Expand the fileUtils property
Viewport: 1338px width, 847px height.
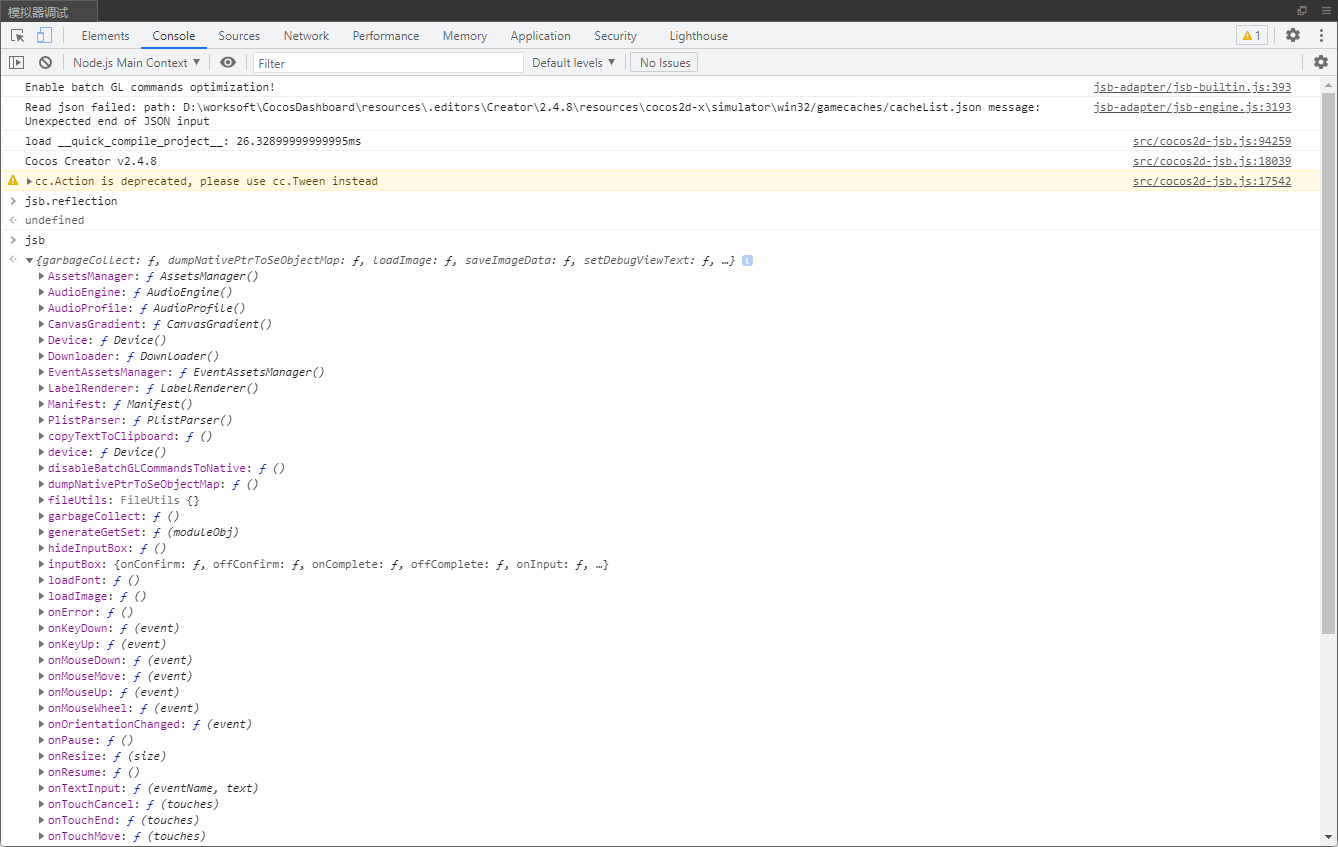tap(42, 500)
